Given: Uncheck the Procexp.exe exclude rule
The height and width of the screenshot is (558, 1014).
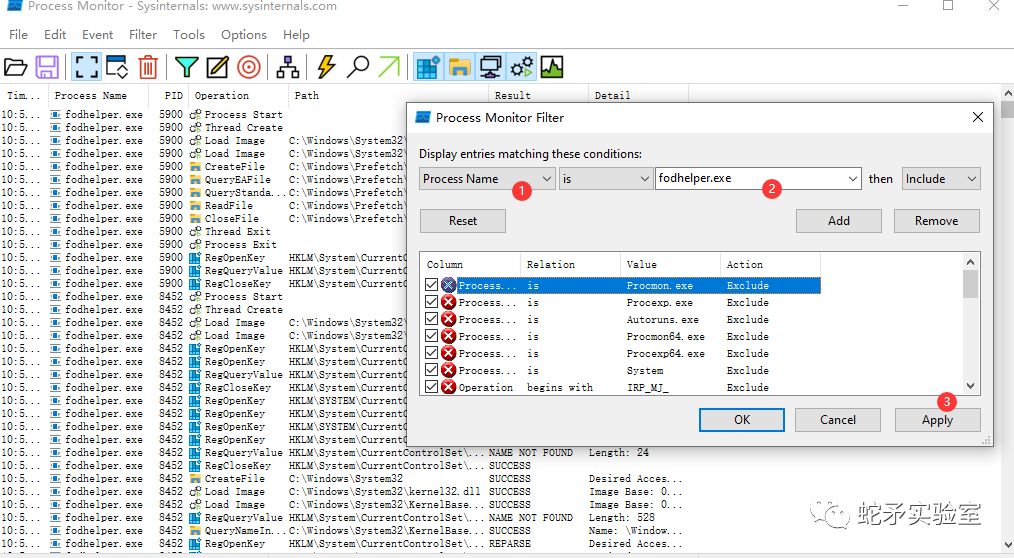Looking at the screenshot, I should [431, 301].
